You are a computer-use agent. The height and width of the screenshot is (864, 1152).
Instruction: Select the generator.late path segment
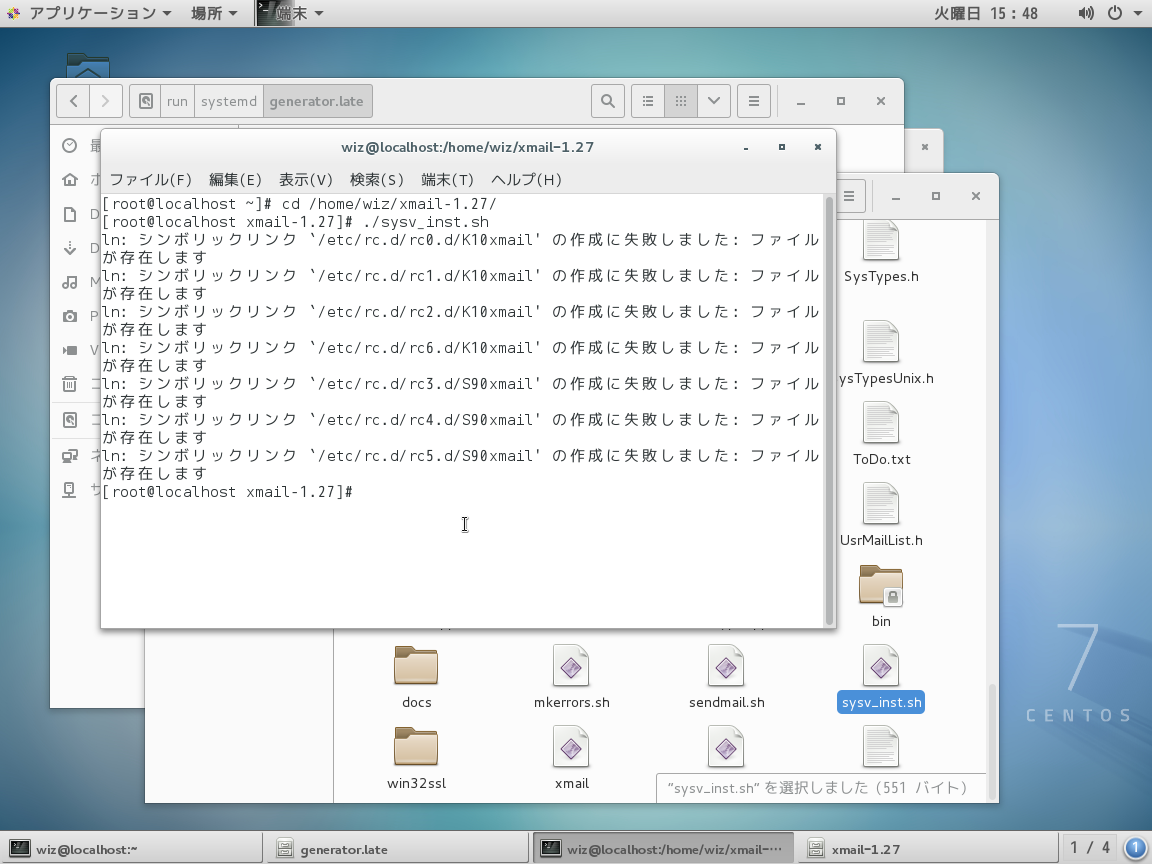tap(317, 101)
